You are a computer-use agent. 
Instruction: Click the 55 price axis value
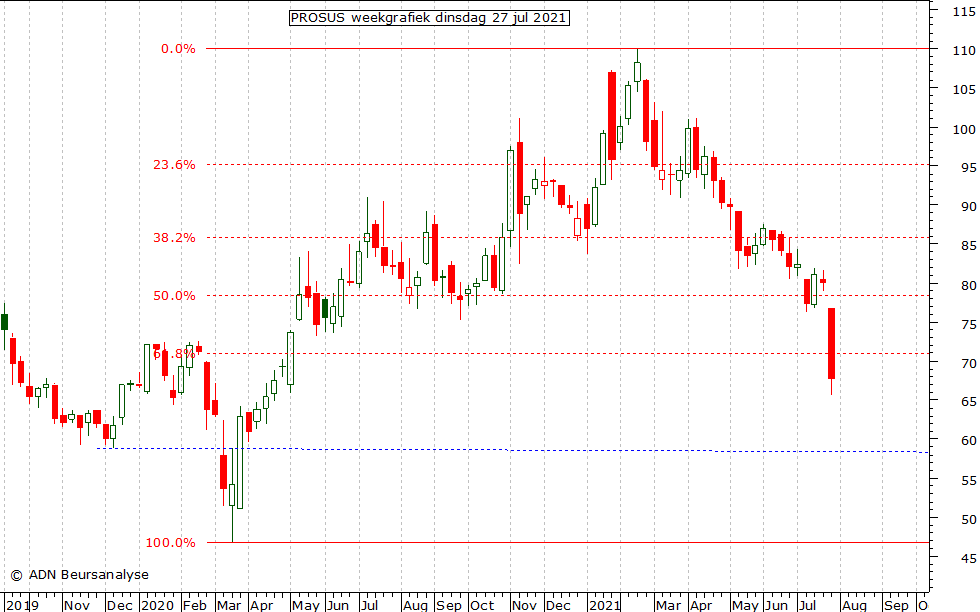(x=968, y=480)
